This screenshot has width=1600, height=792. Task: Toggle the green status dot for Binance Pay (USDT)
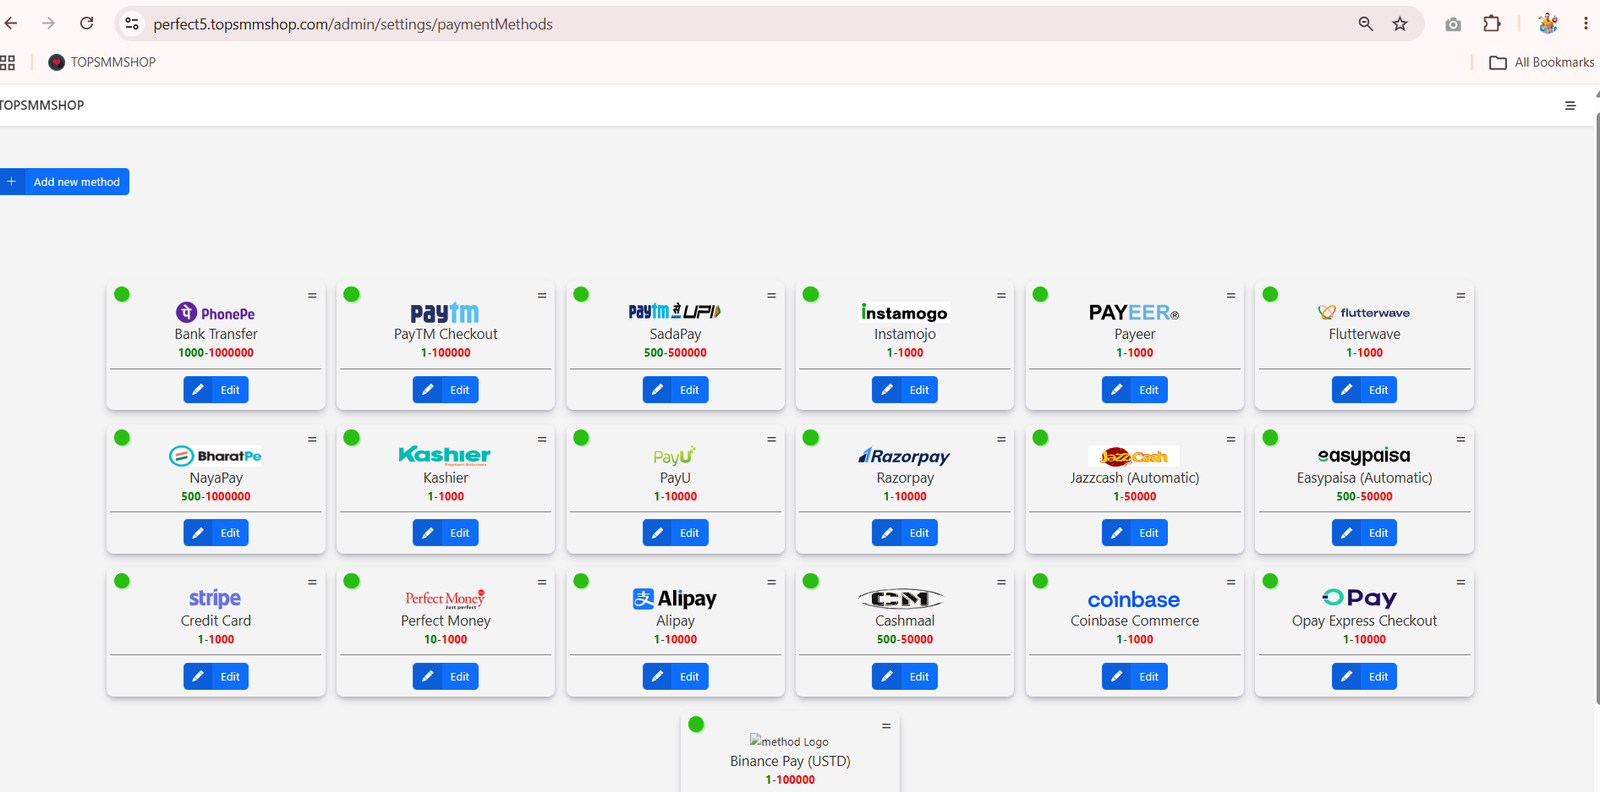(696, 724)
